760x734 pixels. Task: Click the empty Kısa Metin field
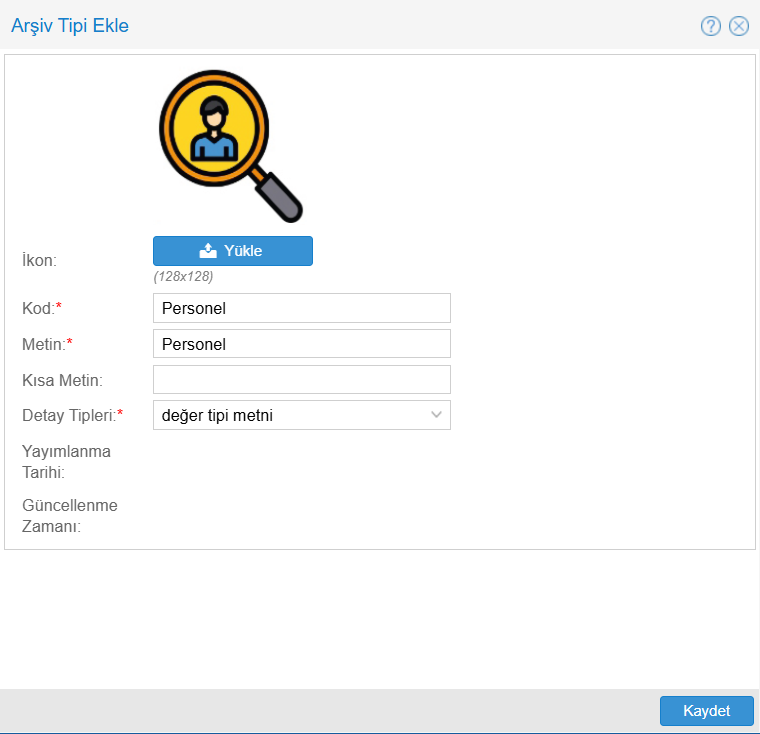click(x=301, y=380)
